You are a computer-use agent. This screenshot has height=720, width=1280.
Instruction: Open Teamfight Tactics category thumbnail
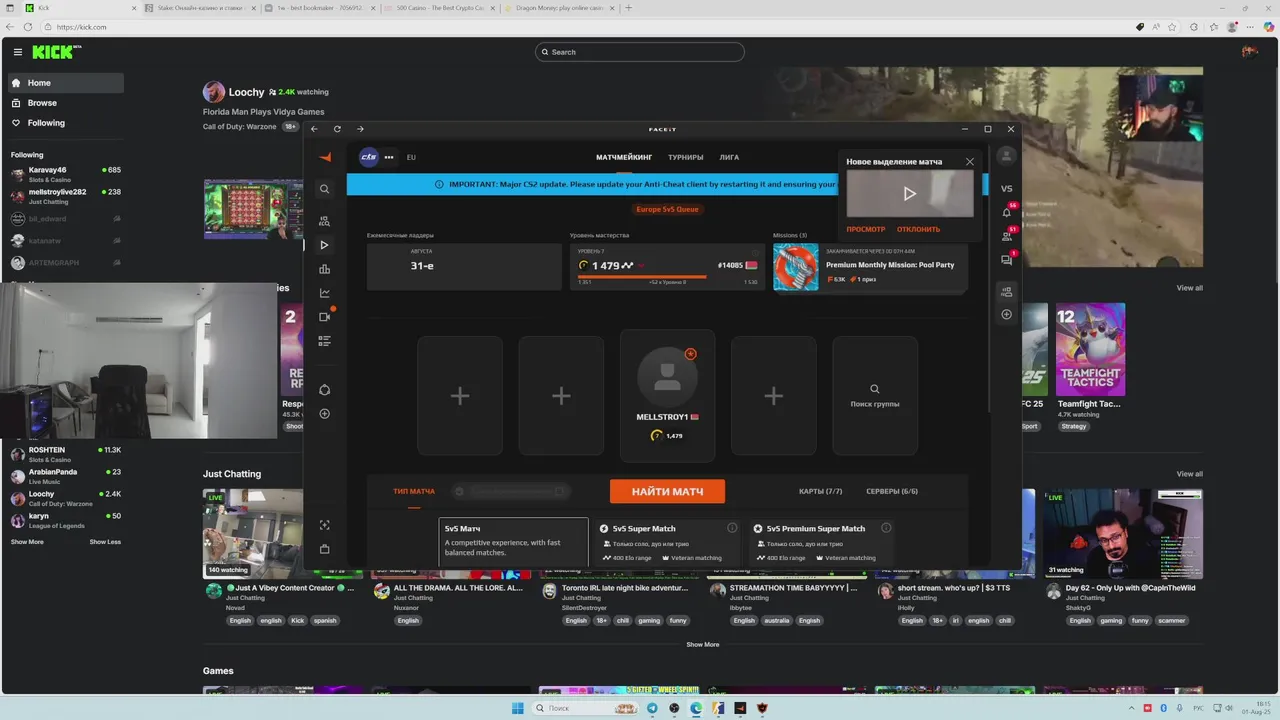click(x=1090, y=350)
